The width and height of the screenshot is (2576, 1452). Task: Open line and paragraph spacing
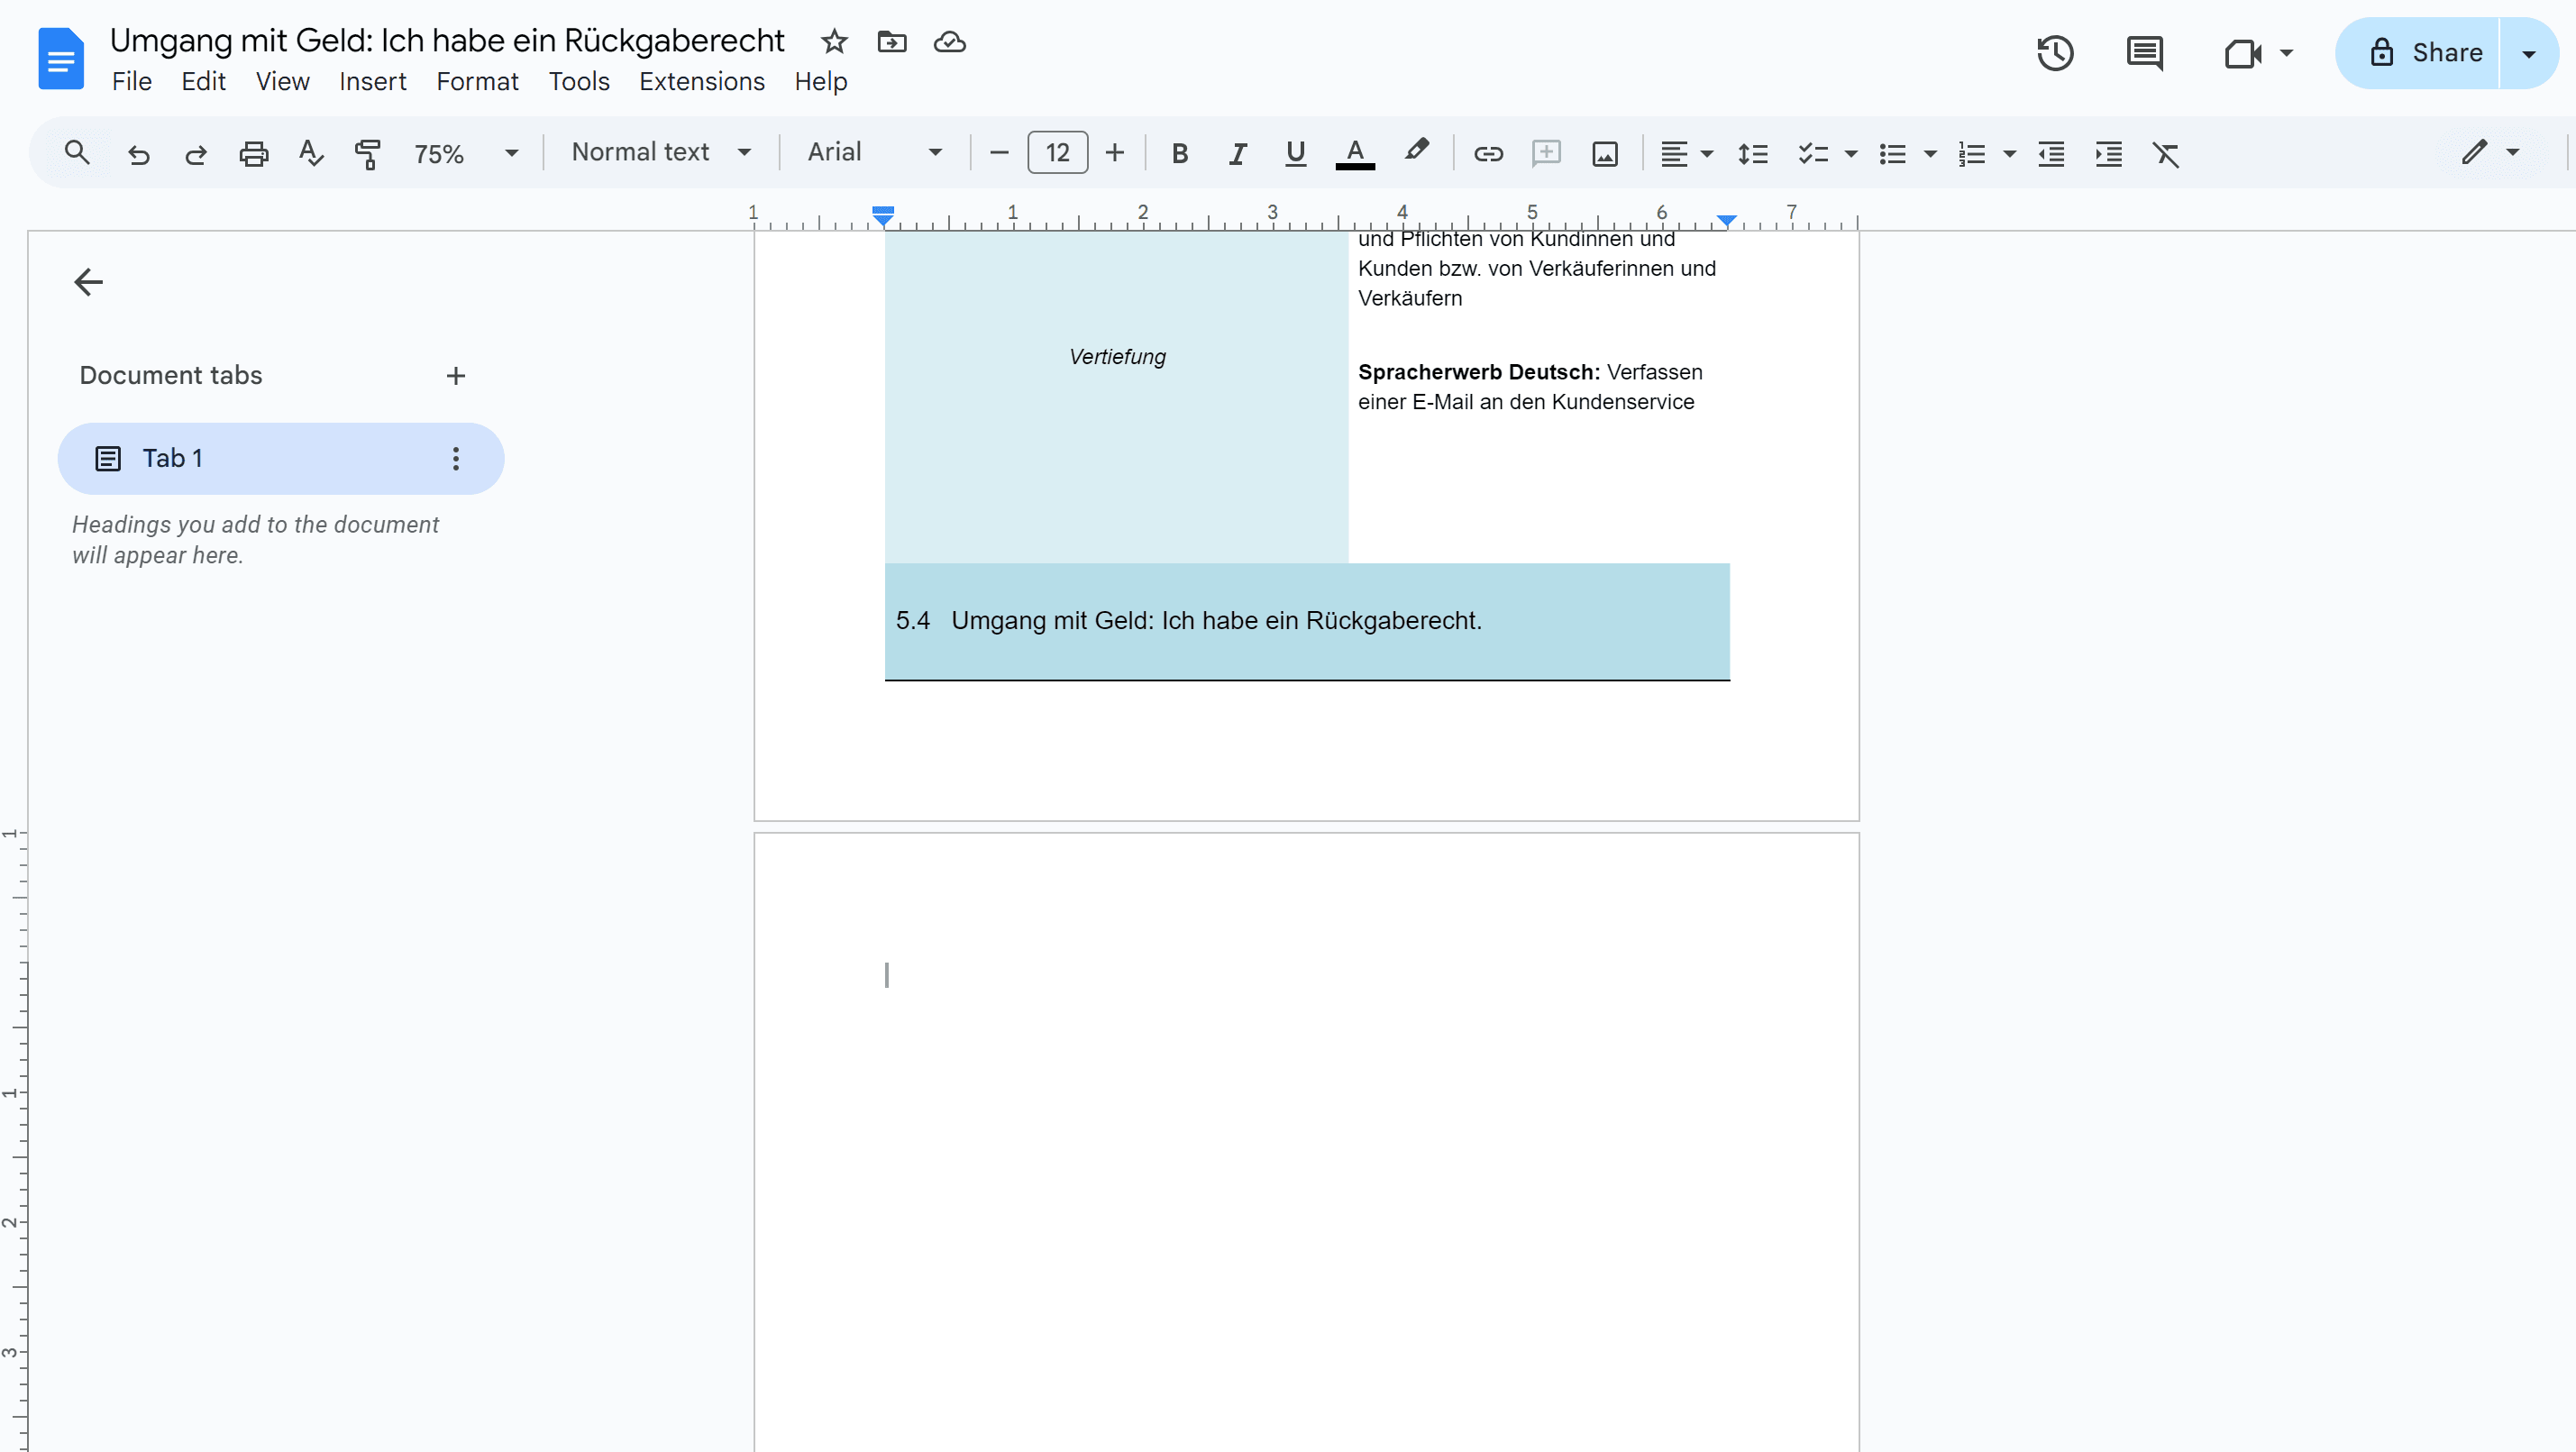coord(1753,153)
